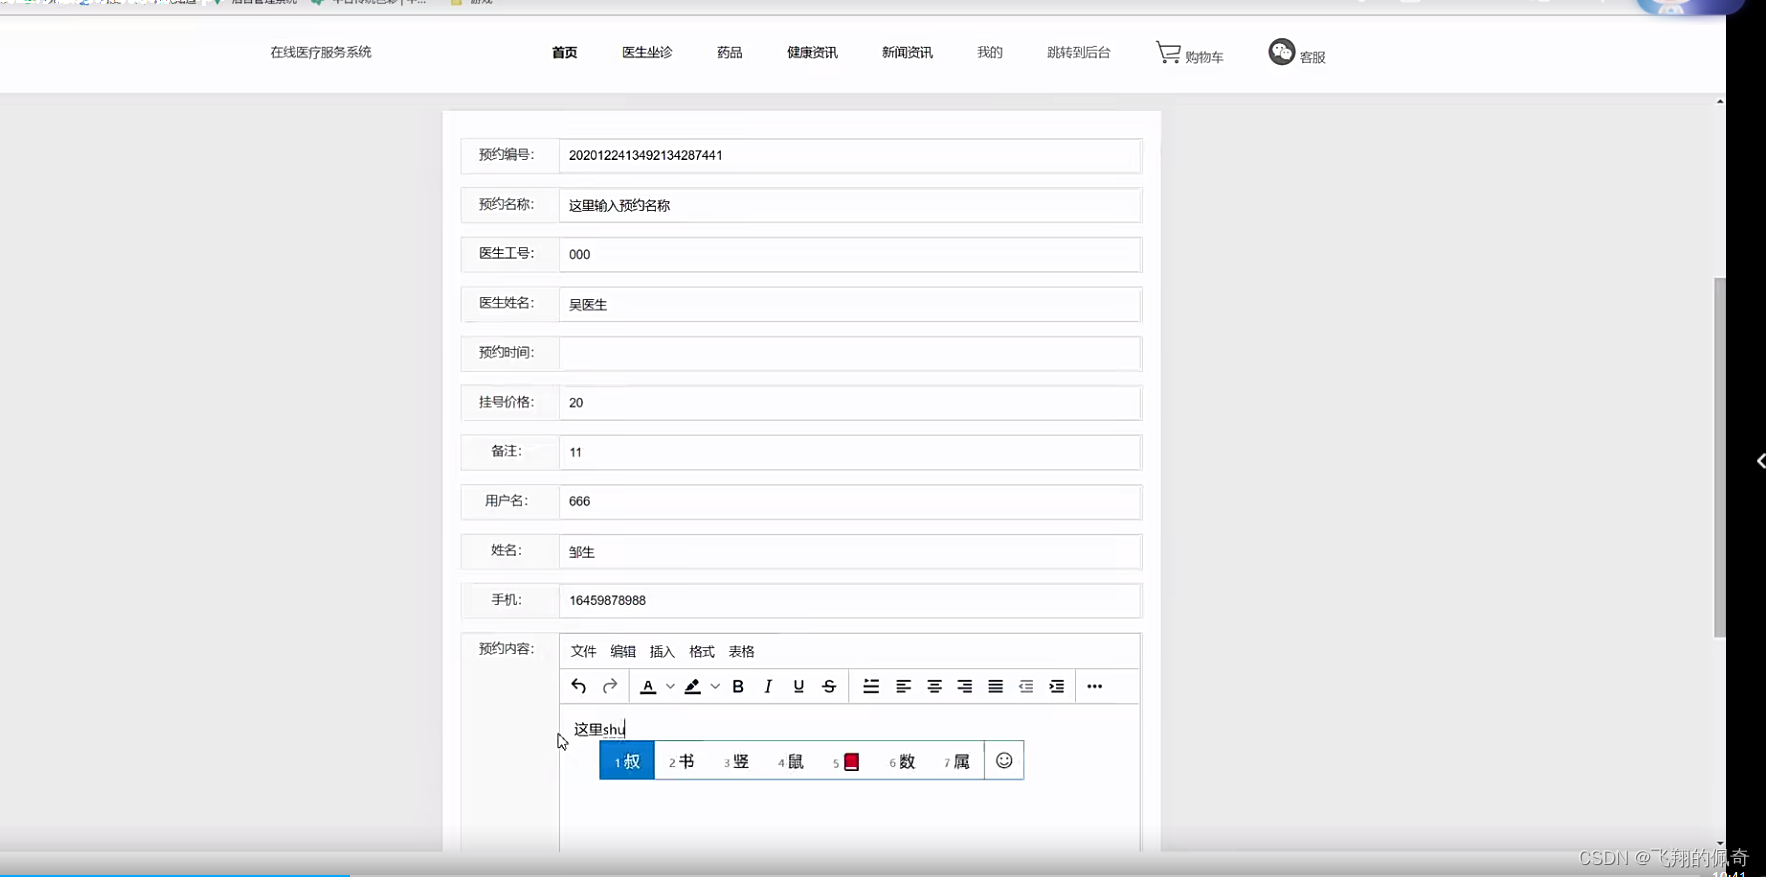Viewport: 1766px width, 877px height.
Task: Select IME candidate 6 数
Action: click(x=902, y=761)
